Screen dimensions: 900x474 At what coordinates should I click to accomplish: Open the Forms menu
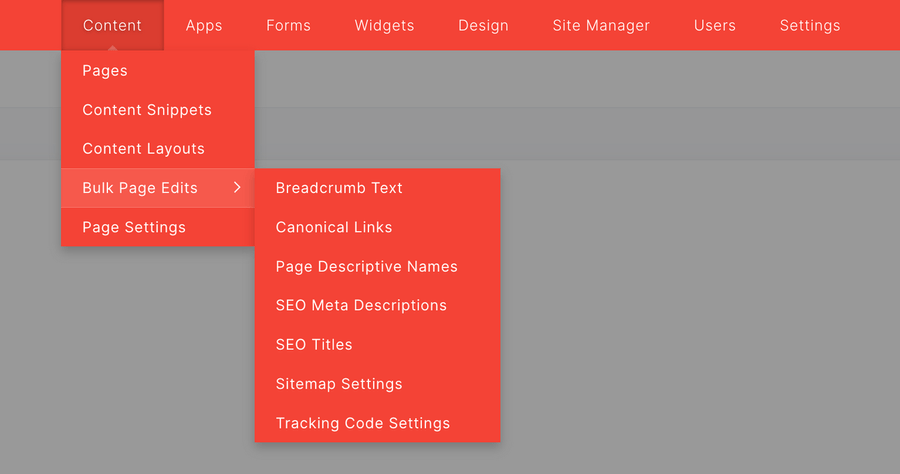click(x=288, y=25)
